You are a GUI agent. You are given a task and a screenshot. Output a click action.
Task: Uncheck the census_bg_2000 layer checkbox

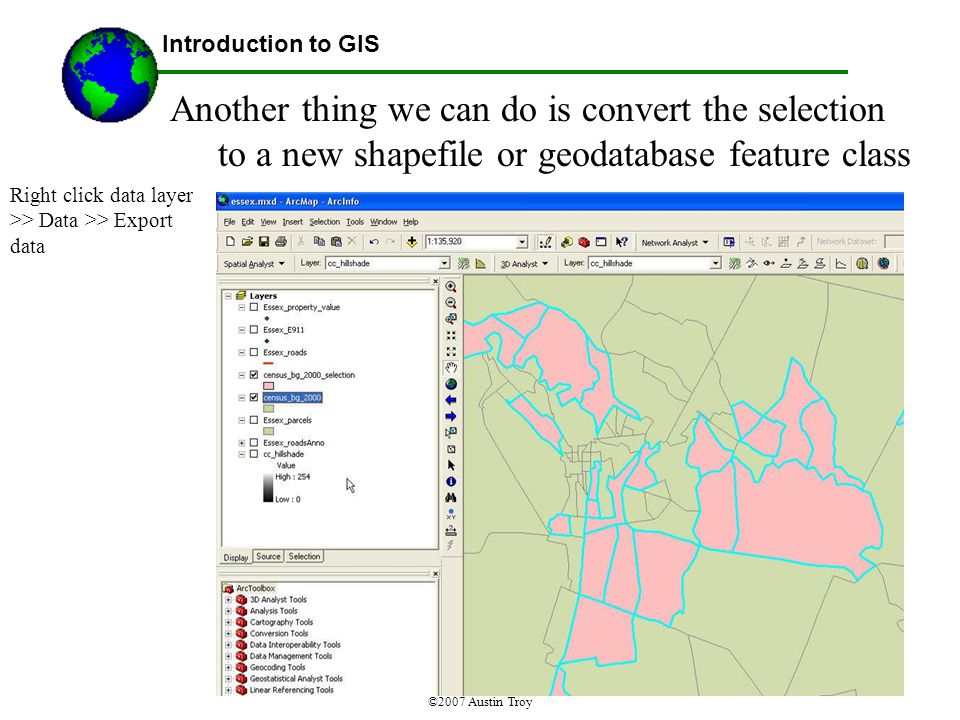click(x=253, y=398)
